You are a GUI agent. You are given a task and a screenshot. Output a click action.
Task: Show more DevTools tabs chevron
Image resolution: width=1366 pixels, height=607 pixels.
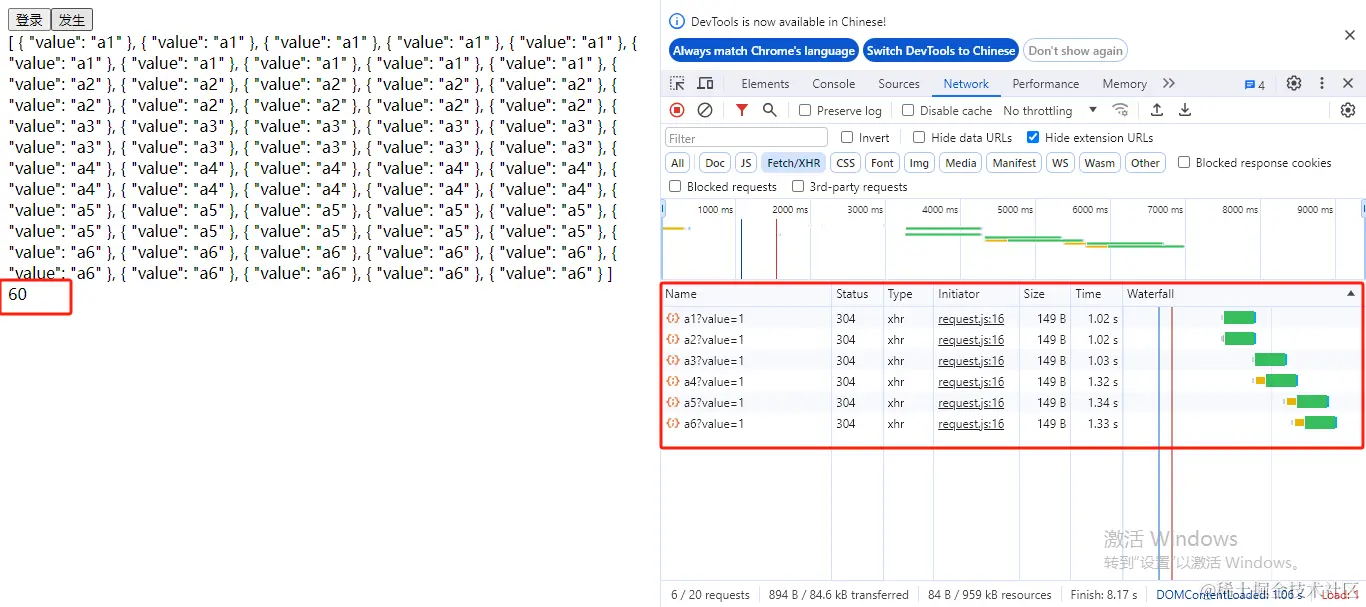click(x=1169, y=84)
